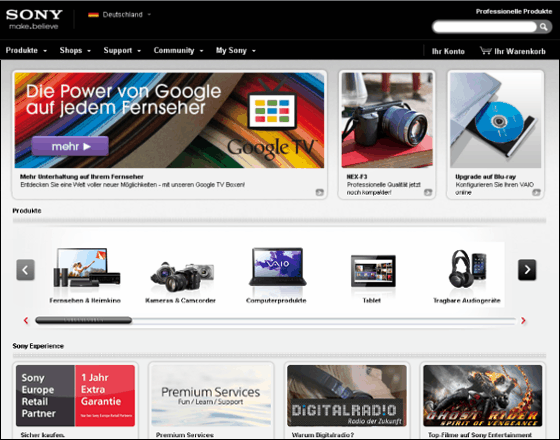Open the Google TV banner image
560x440 pixels.
pos(169,120)
